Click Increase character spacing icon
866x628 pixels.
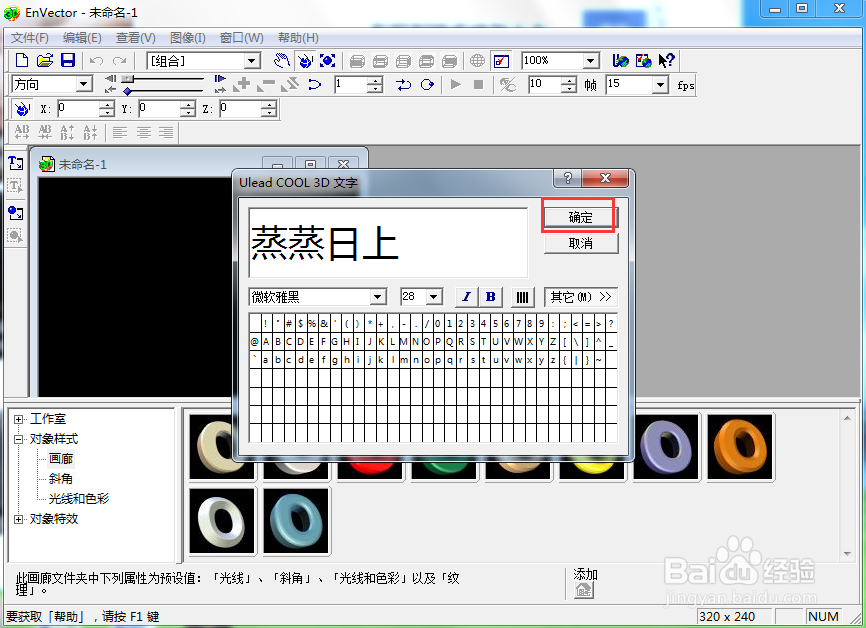point(22,132)
